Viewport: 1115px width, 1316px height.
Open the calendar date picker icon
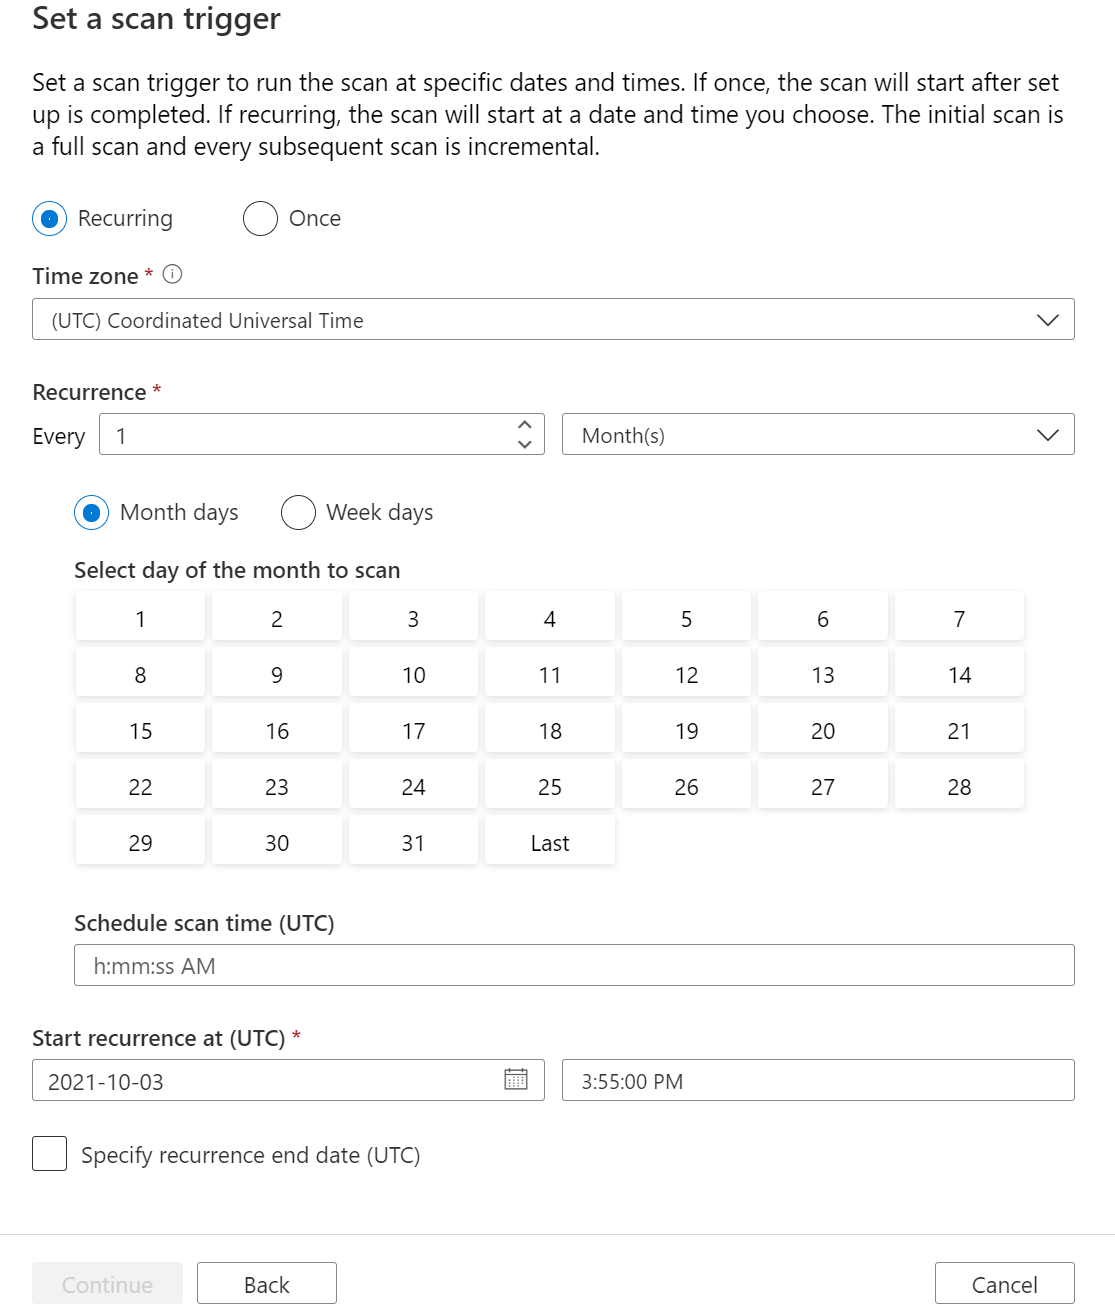pyautogui.click(x=516, y=1080)
